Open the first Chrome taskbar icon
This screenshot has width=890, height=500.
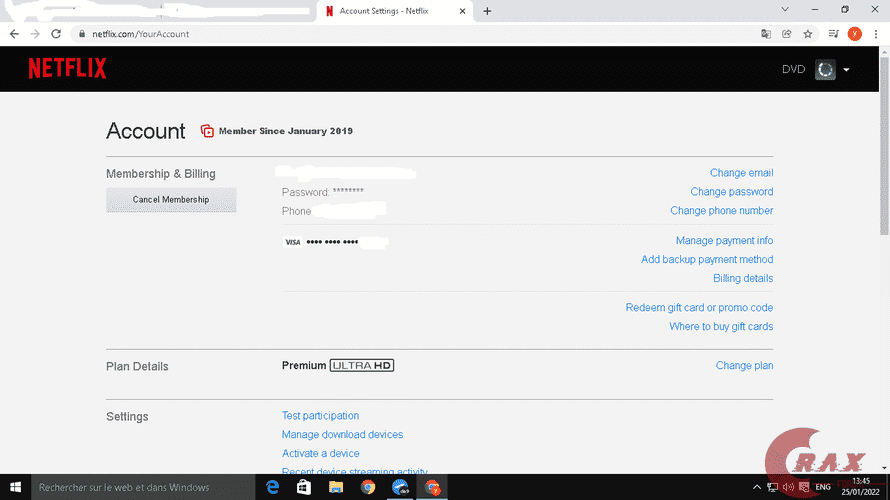click(x=368, y=487)
